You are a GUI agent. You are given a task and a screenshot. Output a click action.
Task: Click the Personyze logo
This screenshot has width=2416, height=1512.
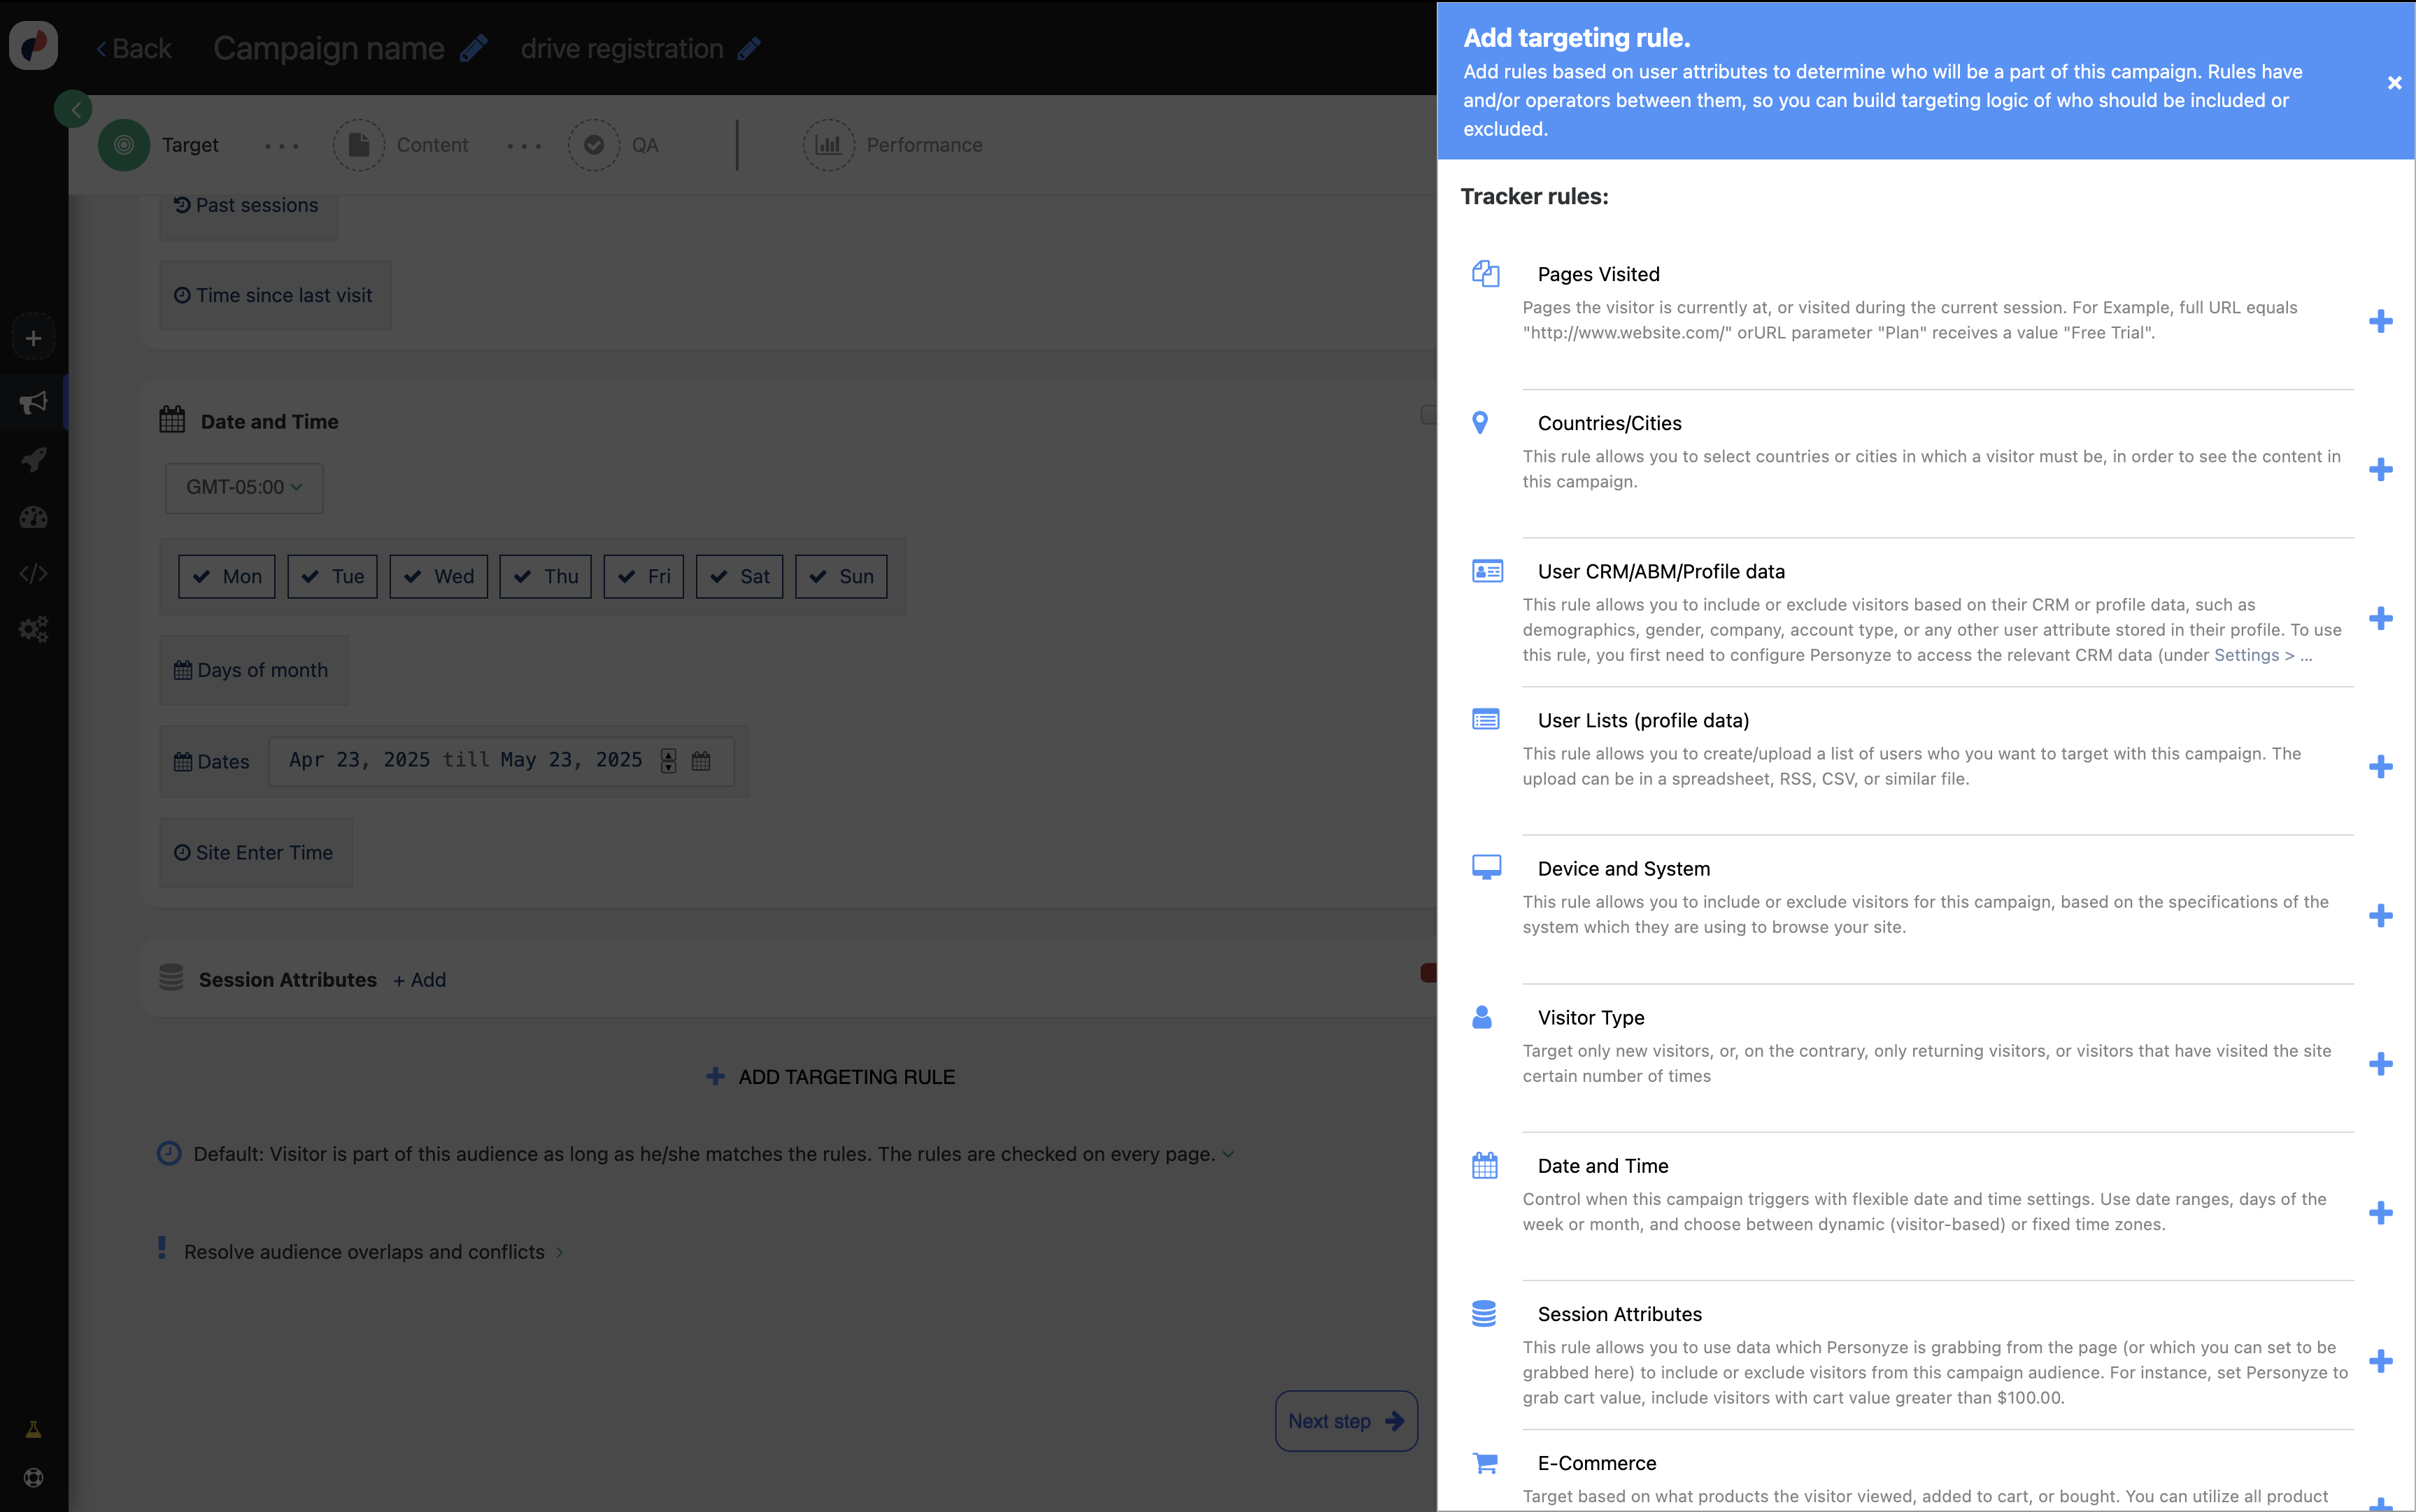point(33,45)
